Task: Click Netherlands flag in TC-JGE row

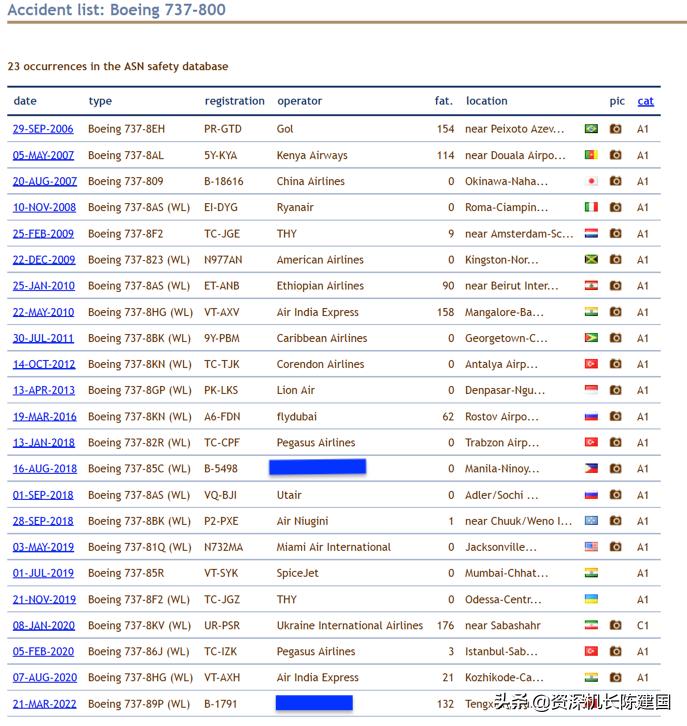Action: pyautogui.click(x=591, y=233)
